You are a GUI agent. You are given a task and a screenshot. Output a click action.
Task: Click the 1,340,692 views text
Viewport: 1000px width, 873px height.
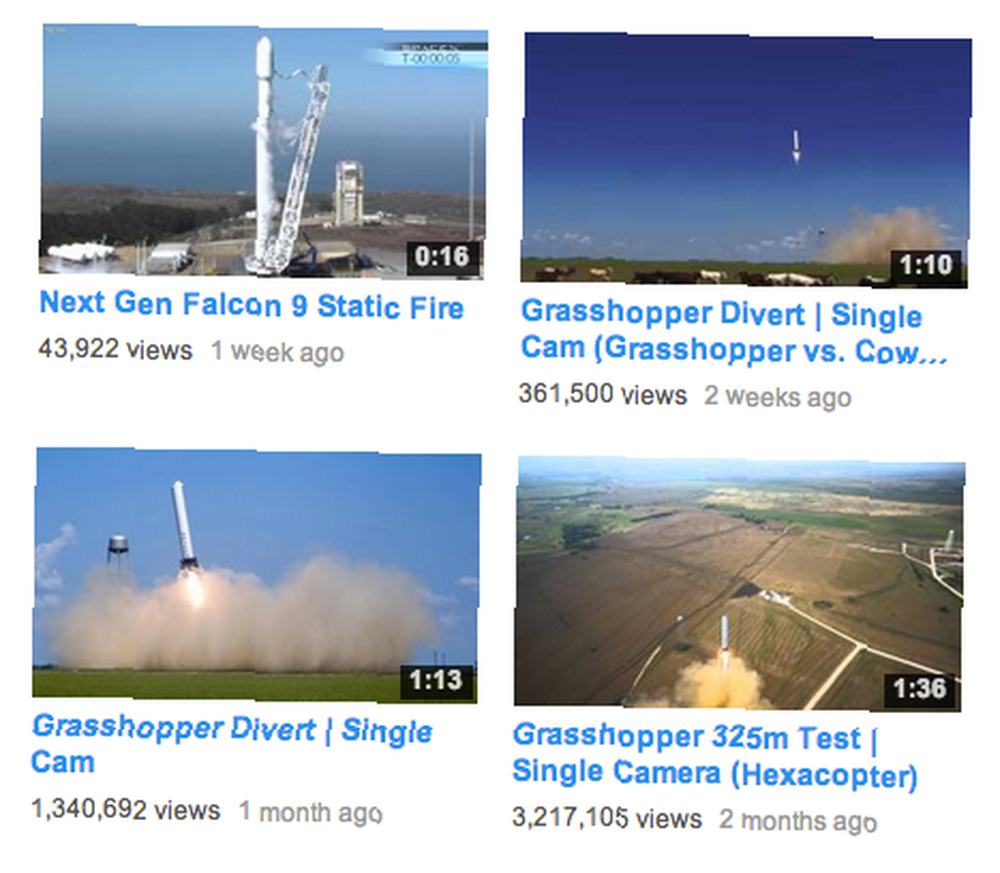[126, 810]
